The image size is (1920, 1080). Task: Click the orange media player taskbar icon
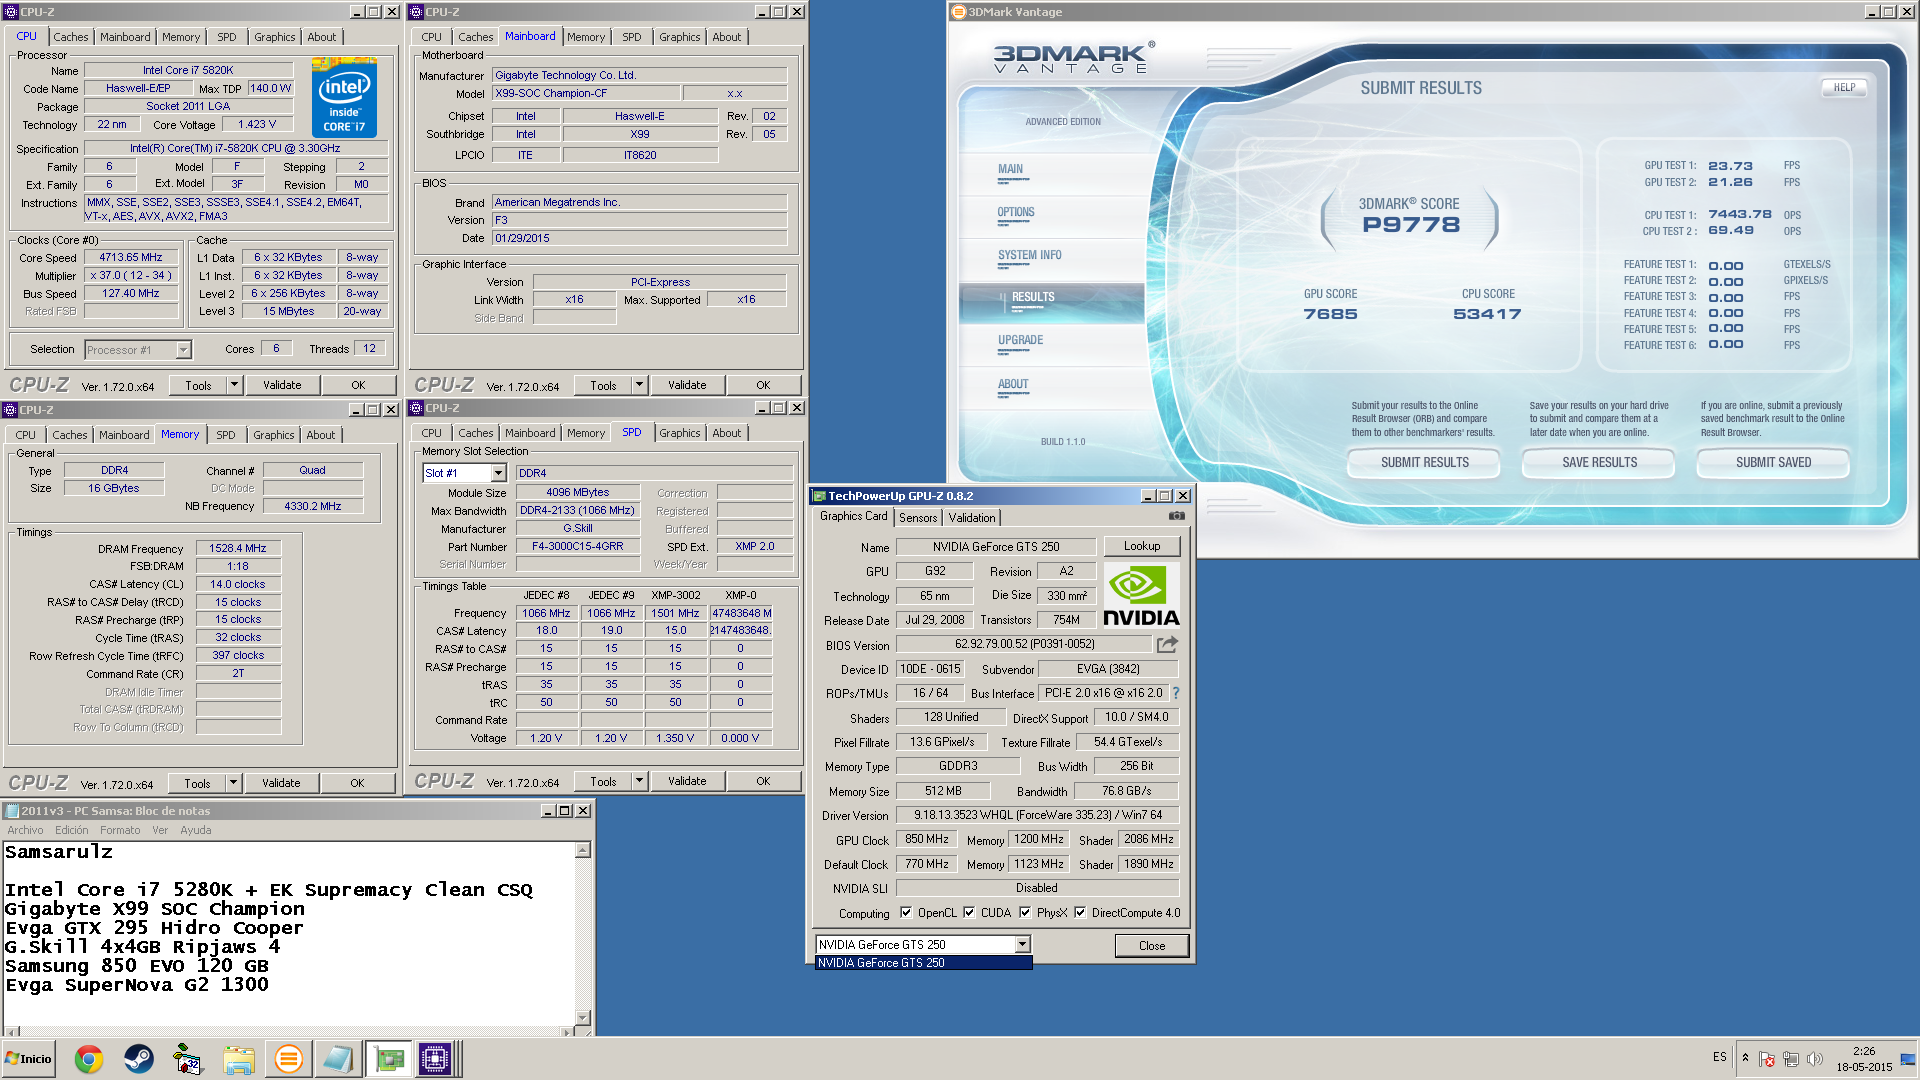(288, 1059)
